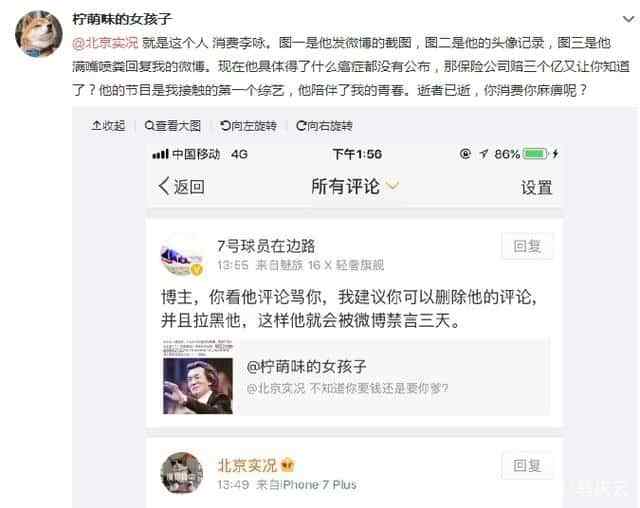Rotate image left with 向左旋转
This screenshot has width=640, height=508.
point(248,126)
